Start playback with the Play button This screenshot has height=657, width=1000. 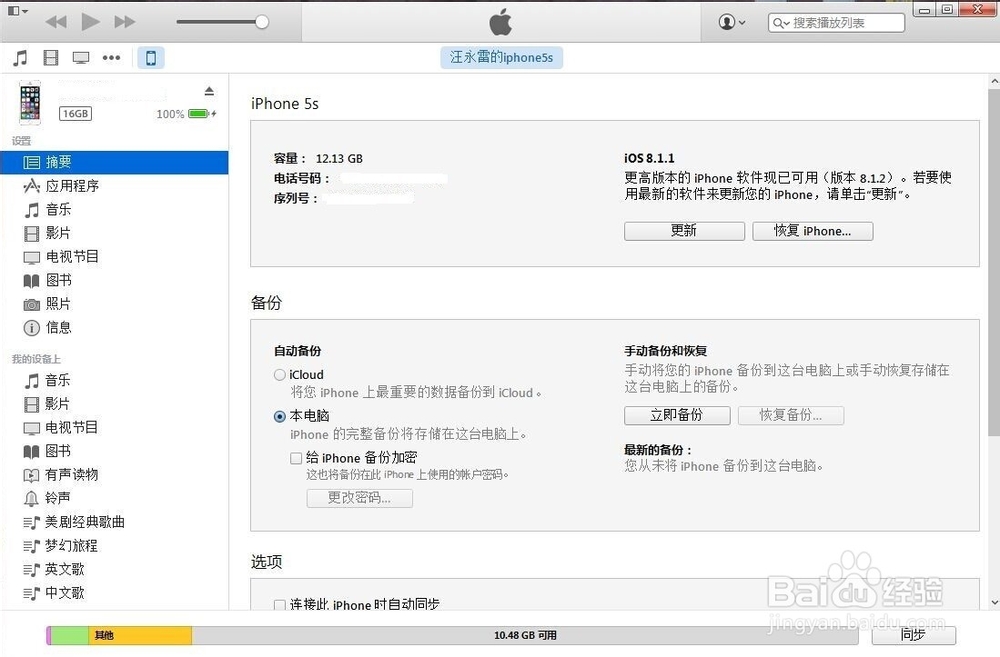[91, 22]
